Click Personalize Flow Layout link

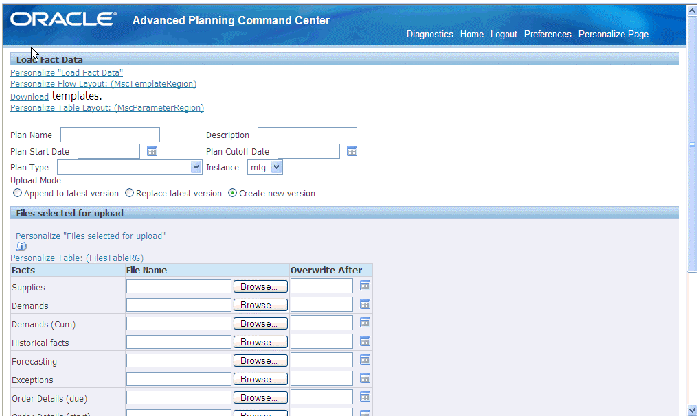pos(103,84)
